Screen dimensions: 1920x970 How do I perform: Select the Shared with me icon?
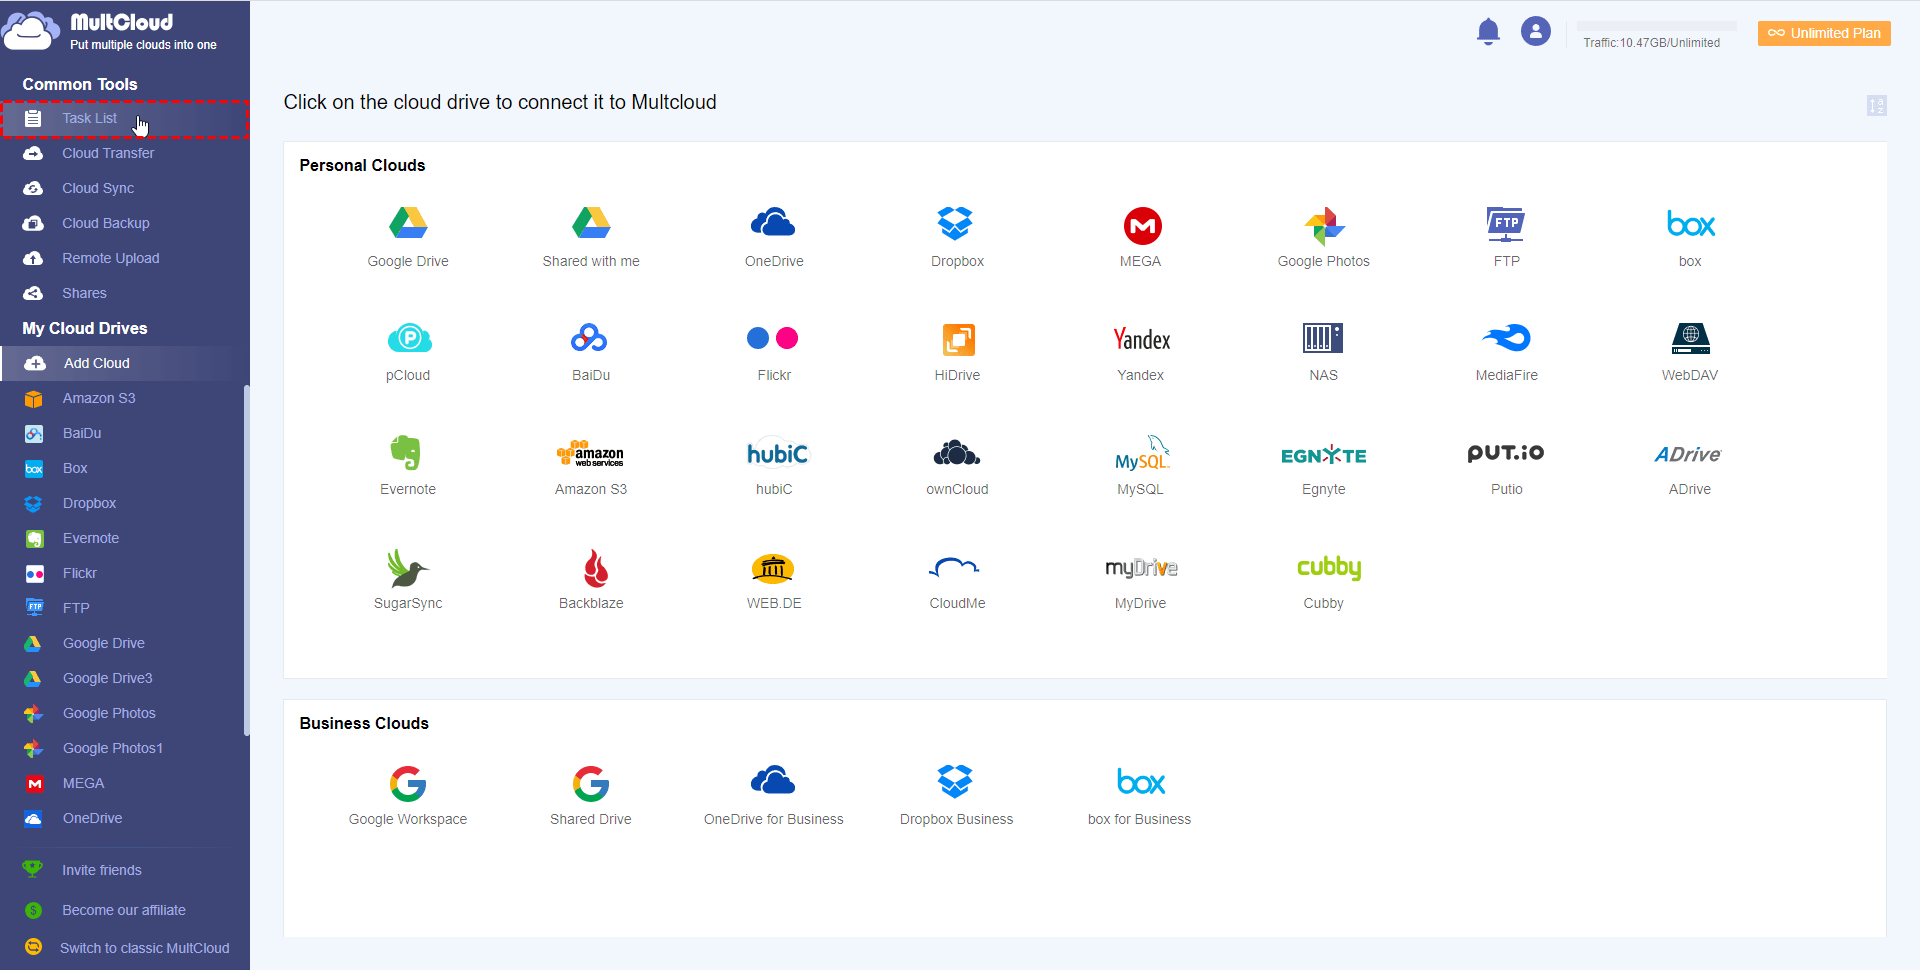tap(591, 223)
